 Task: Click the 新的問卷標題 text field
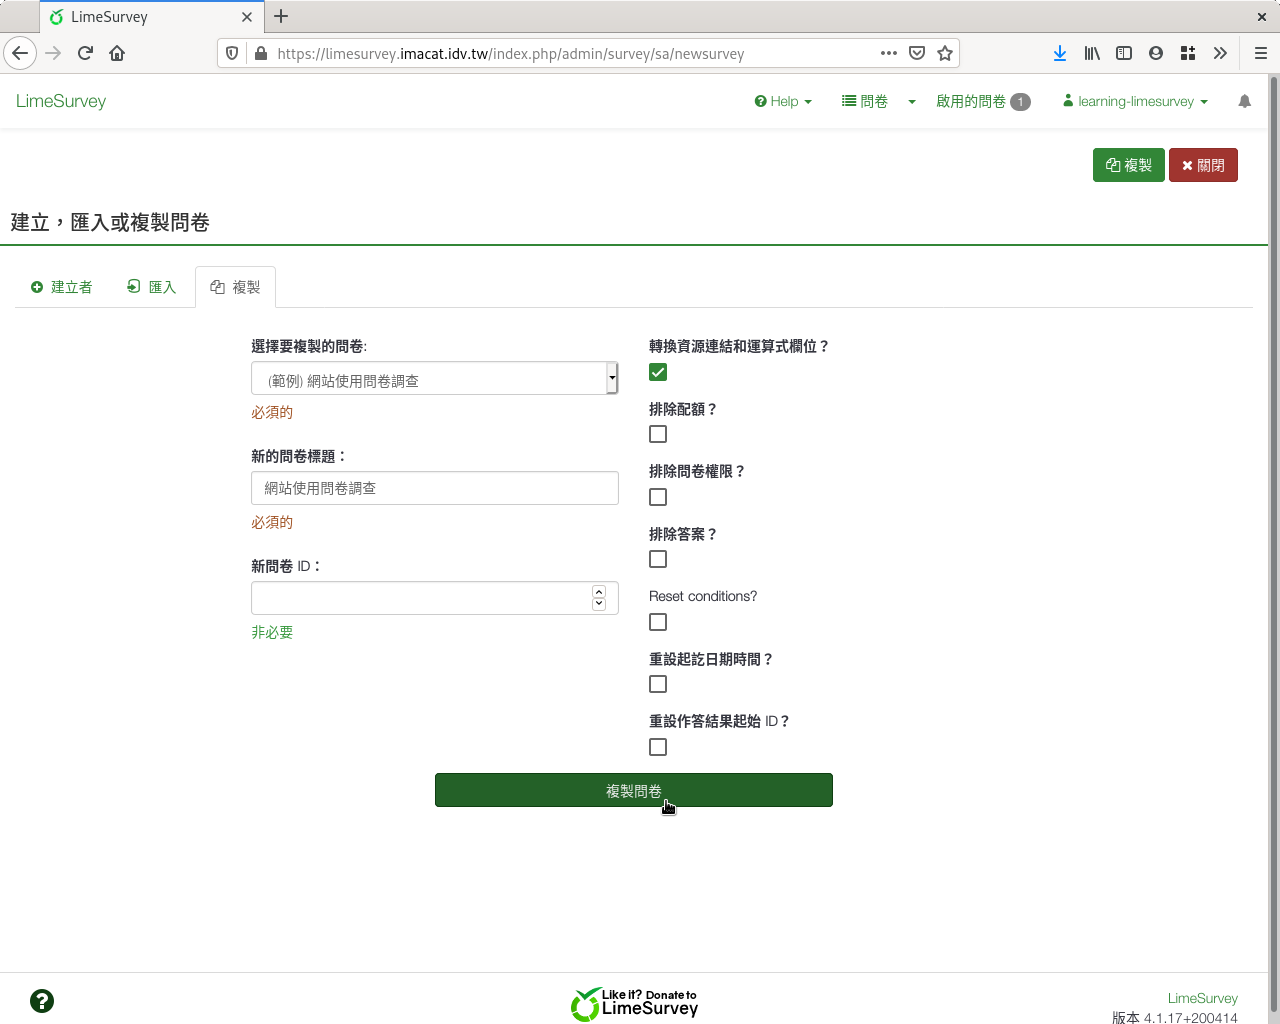click(435, 488)
